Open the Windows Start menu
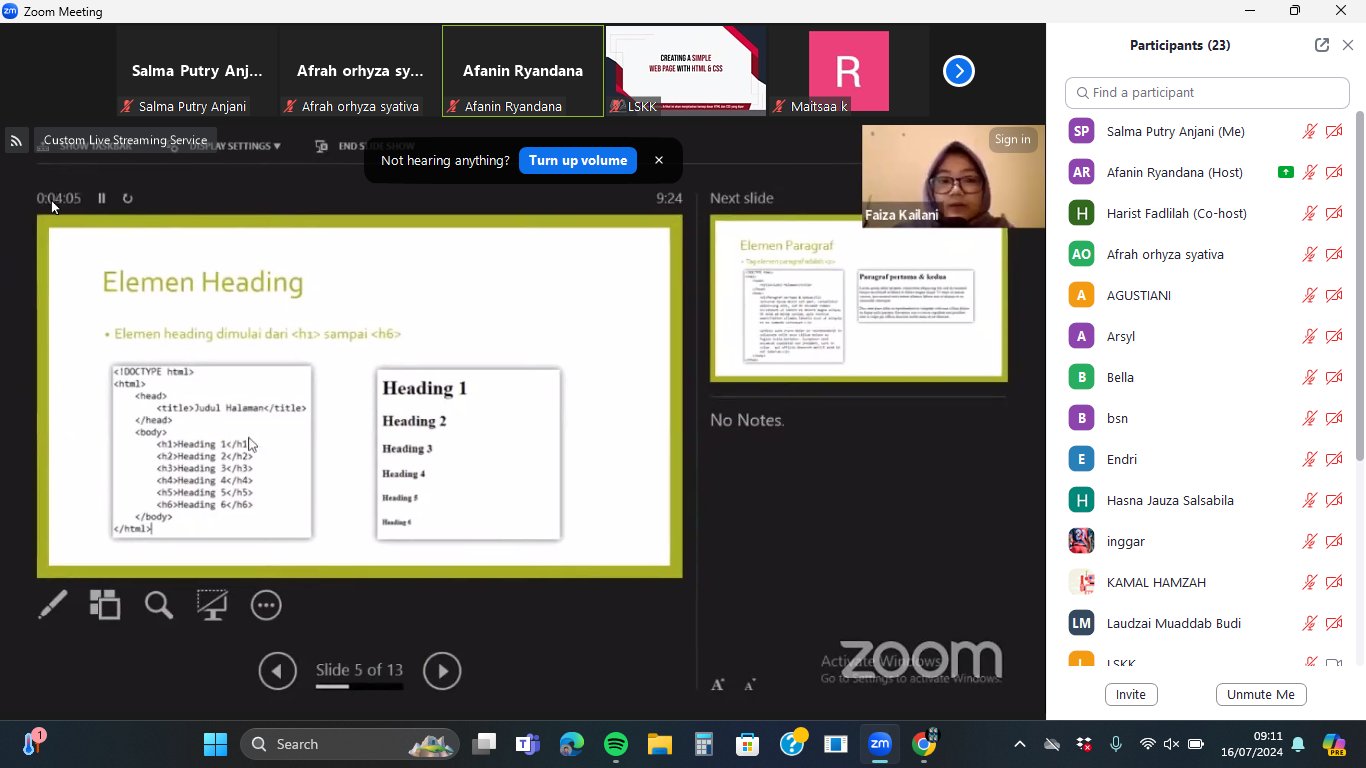1366x768 pixels. (x=216, y=744)
